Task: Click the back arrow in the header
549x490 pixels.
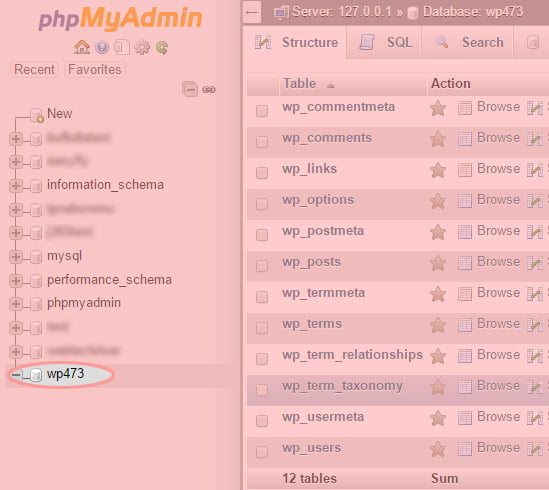Action: click(252, 13)
